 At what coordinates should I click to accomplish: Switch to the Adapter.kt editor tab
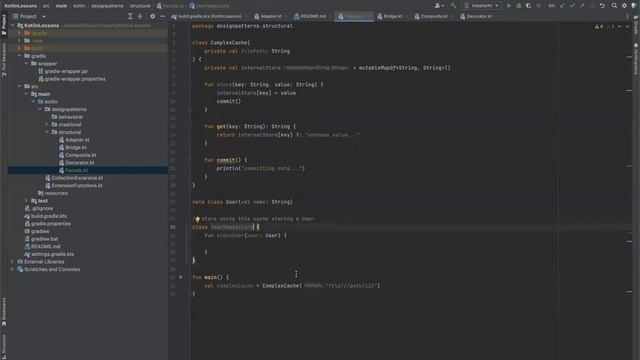click(x=269, y=16)
